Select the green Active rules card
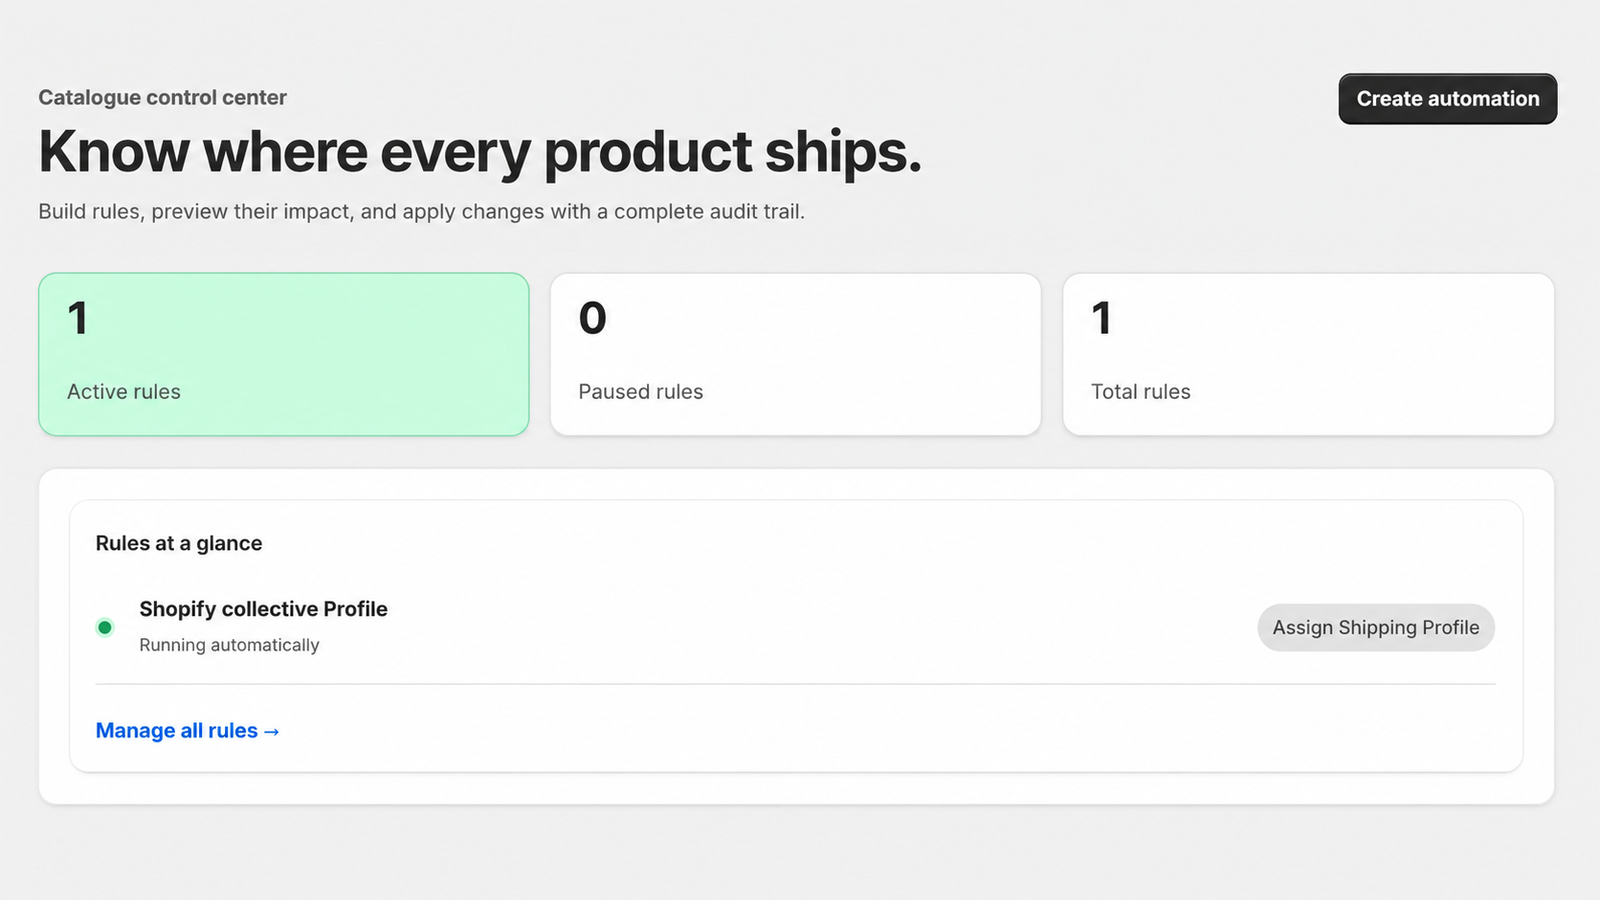 (284, 354)
